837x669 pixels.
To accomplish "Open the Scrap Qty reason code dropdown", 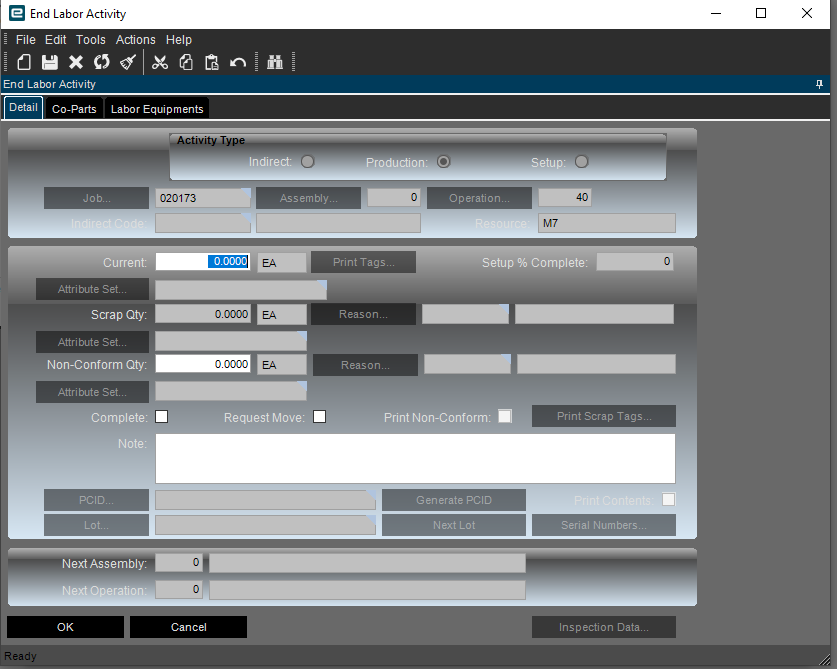I will pos(504,309).
